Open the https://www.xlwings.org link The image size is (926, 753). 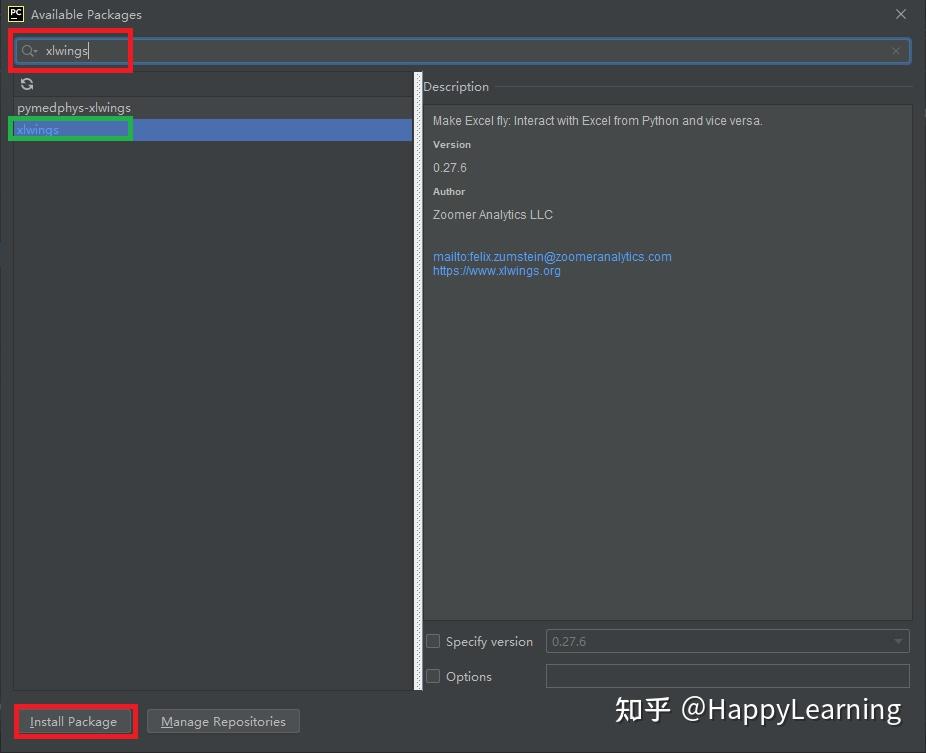[497, 271]
